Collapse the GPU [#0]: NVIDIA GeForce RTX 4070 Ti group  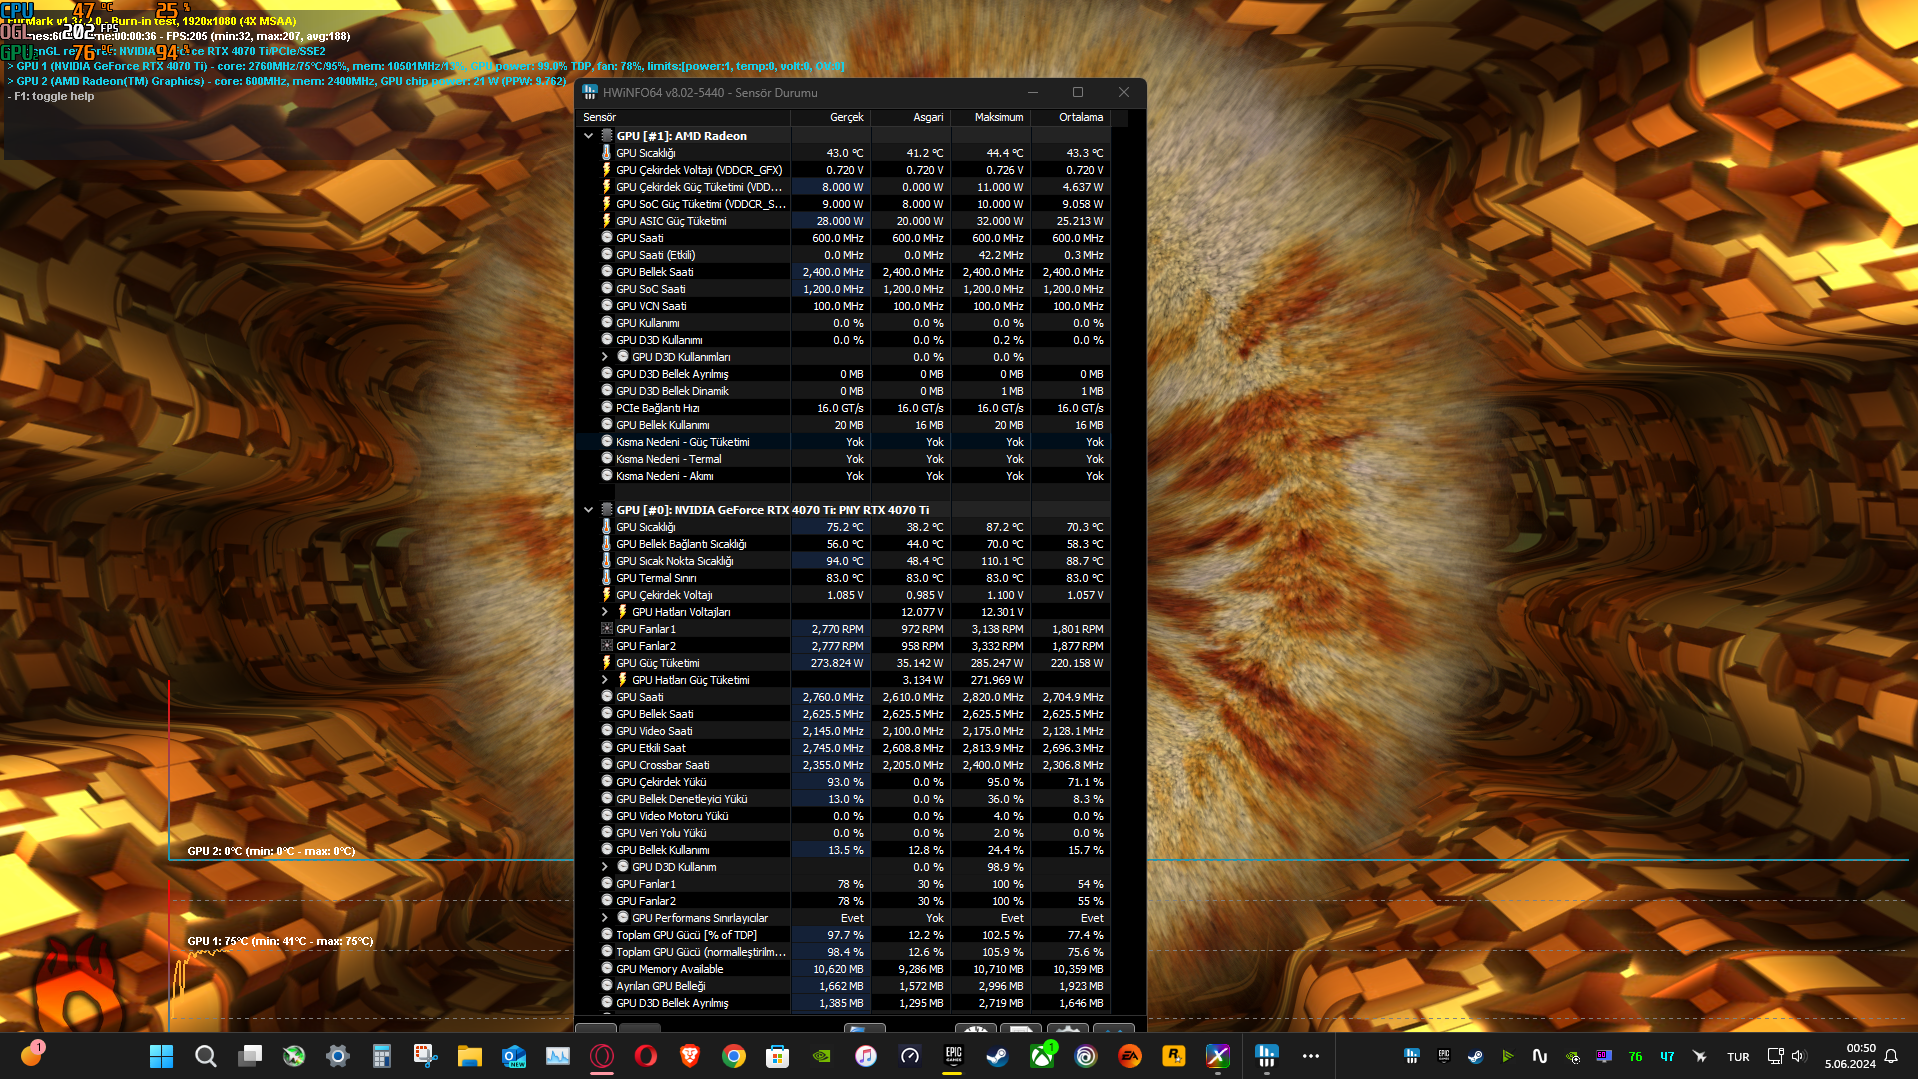tap(588, 510)
